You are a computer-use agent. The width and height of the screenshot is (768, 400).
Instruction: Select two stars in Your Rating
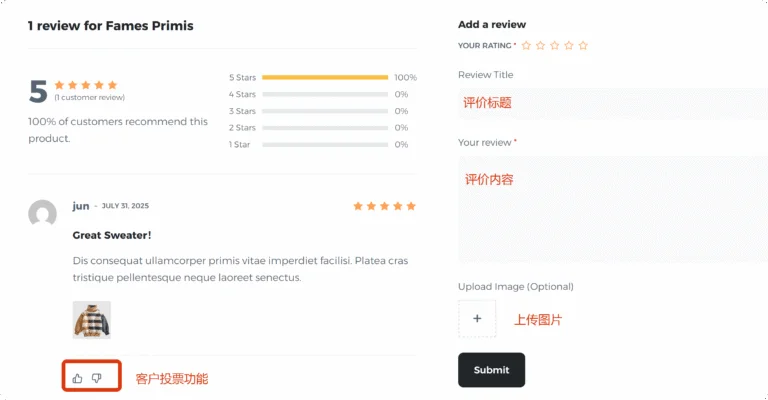click(540, 45)
